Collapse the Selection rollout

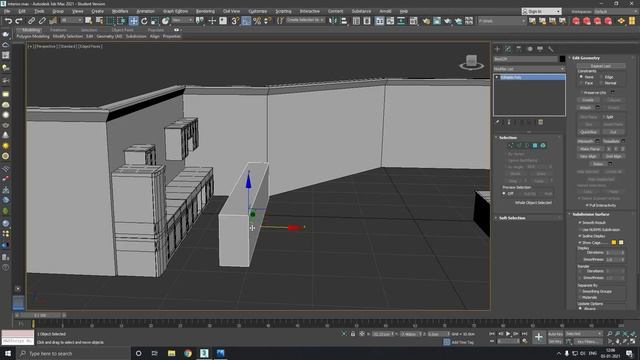[508, 138]
